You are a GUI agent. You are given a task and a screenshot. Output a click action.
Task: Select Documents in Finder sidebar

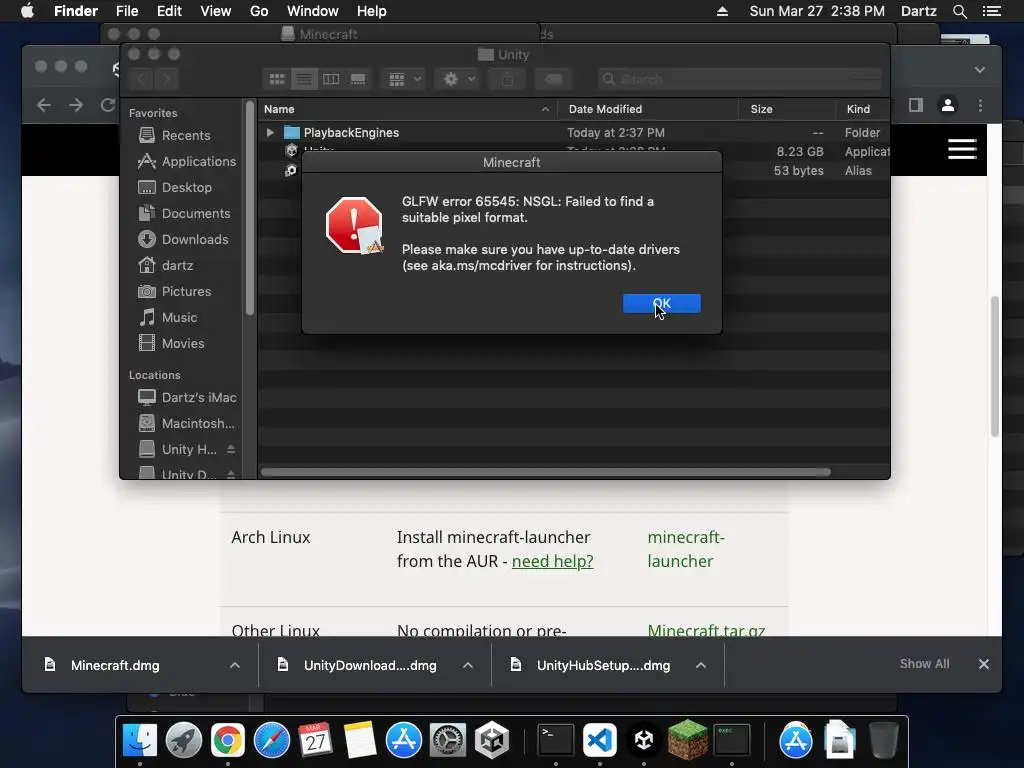click(x=184, y=214)
